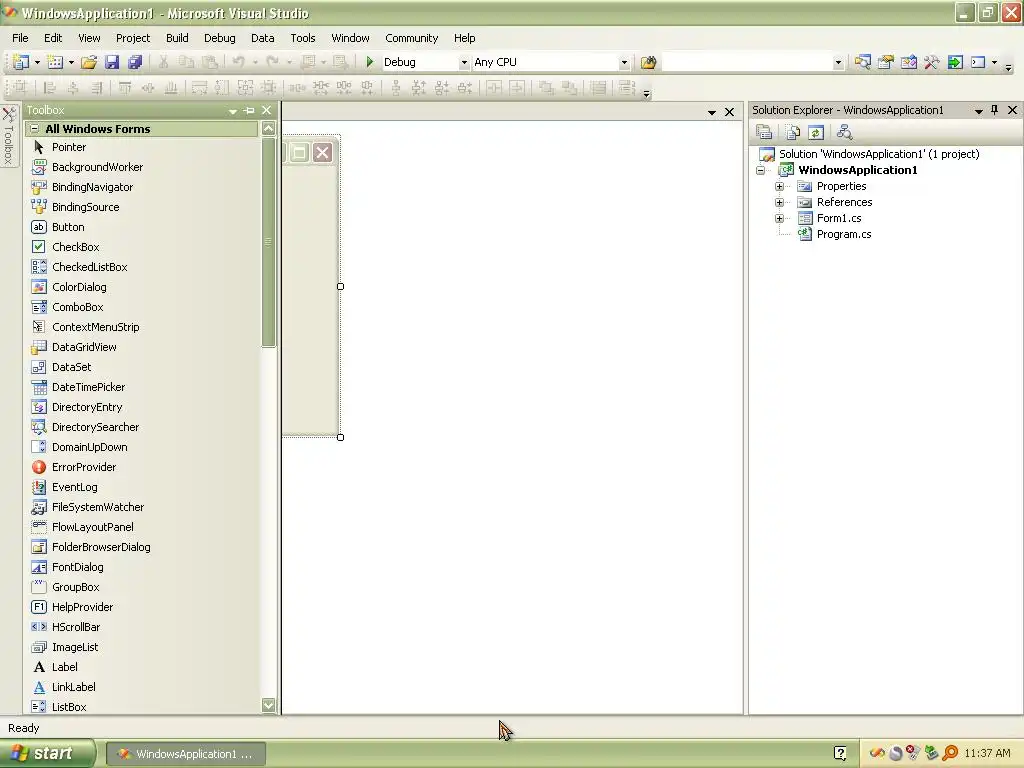Click Properties icon in Solution Explorer toolbar
The height and width of the screenshot is (768, 1024).
coord(764,133)
